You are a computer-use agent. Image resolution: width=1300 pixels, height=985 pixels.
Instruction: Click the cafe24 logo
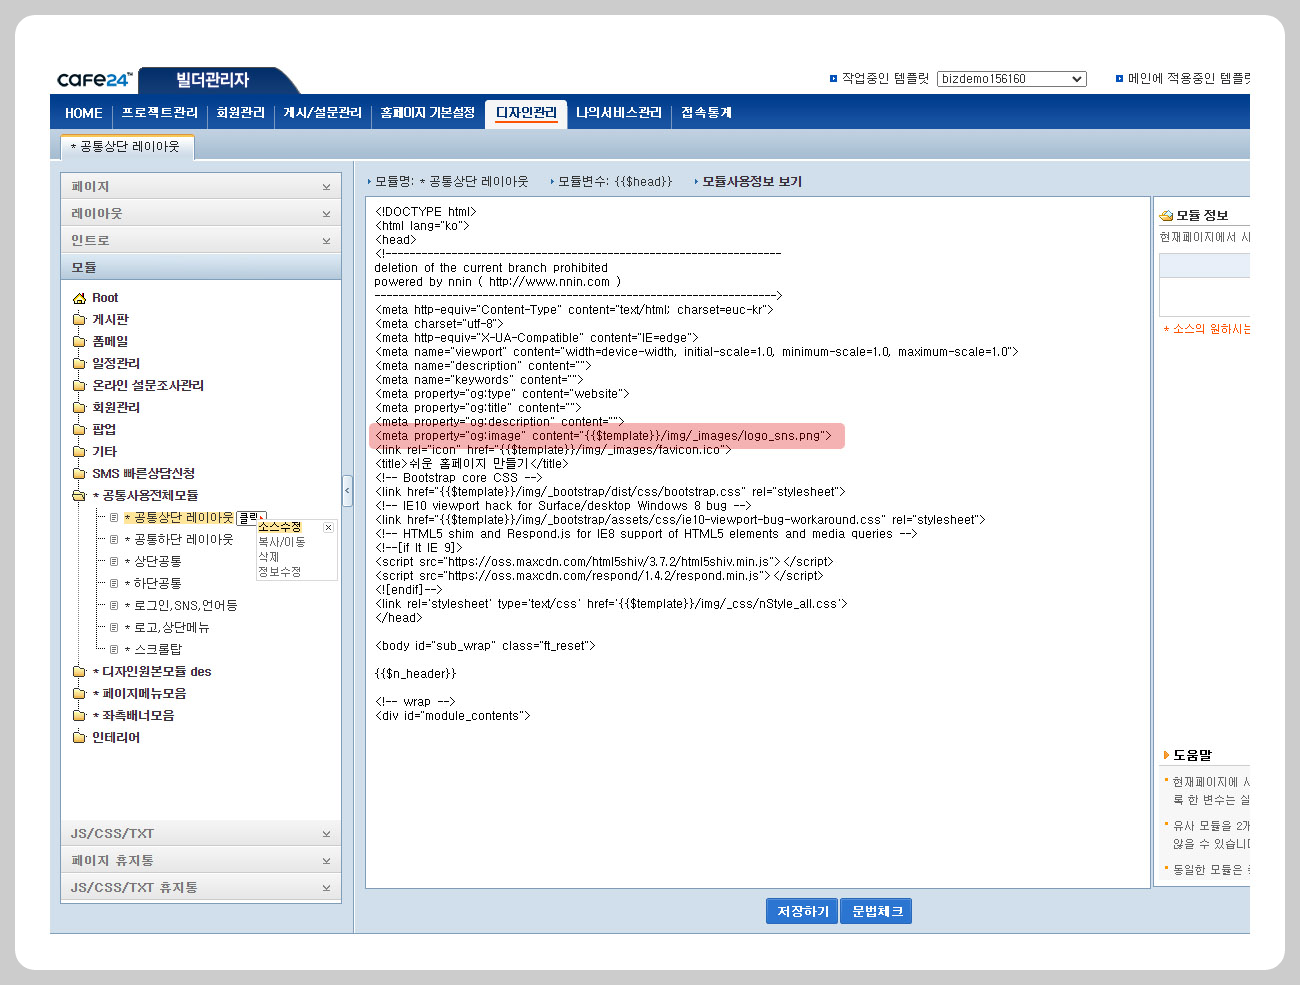click(95, 80)
